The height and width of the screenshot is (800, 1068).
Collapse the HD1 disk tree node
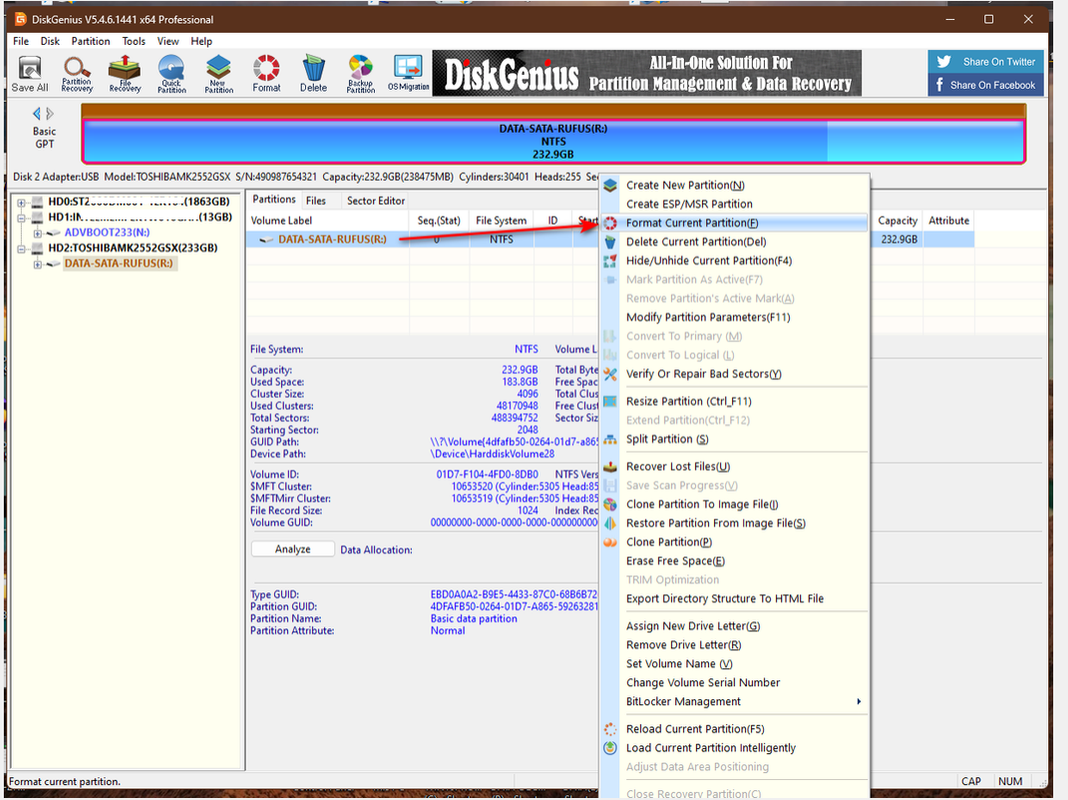click(x=21, y=218)
